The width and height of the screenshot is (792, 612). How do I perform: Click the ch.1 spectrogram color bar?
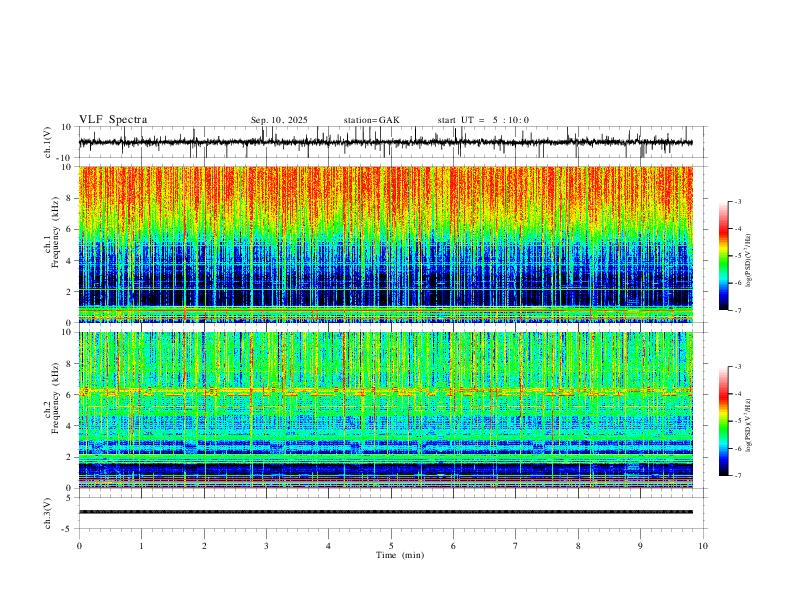(x=723, y=256)
